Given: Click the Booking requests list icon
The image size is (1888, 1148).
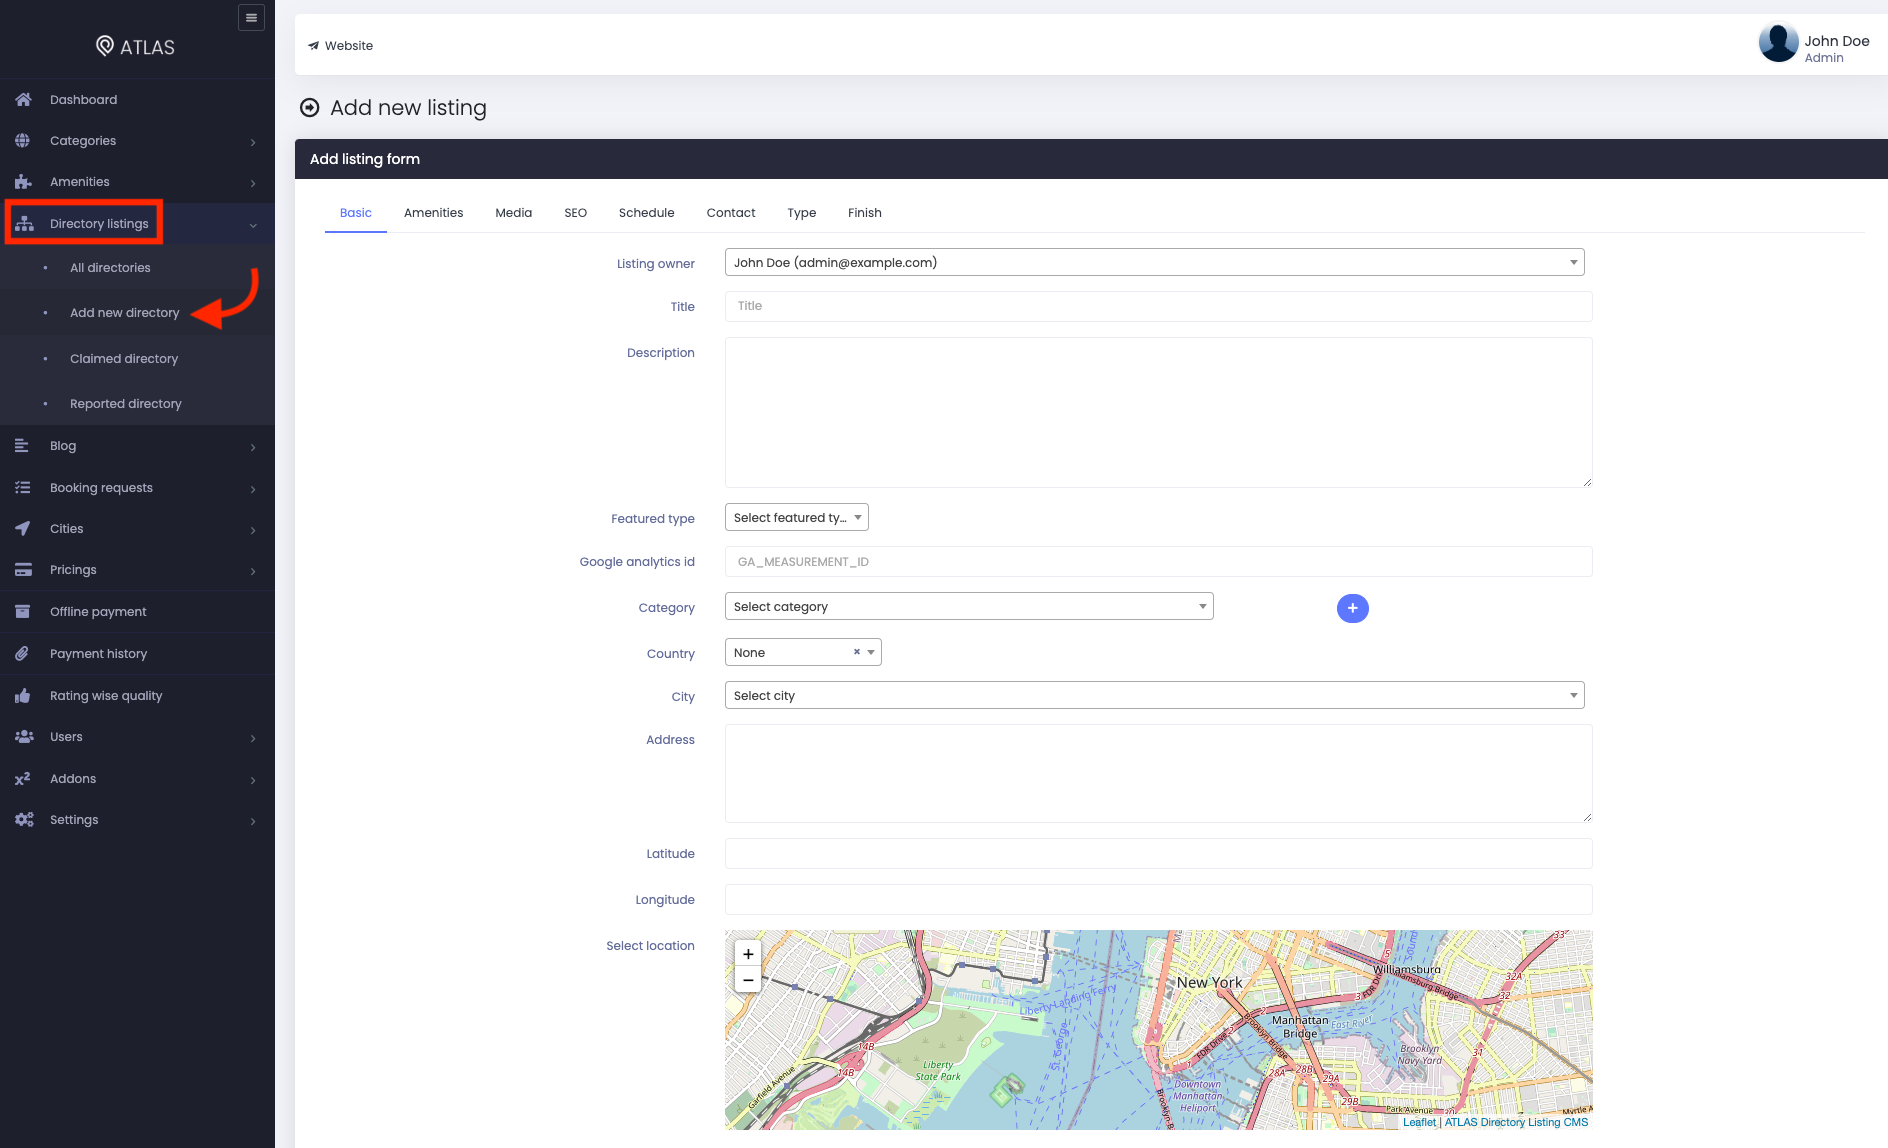Looking at the screenshot, I should (x=22, y=487).
